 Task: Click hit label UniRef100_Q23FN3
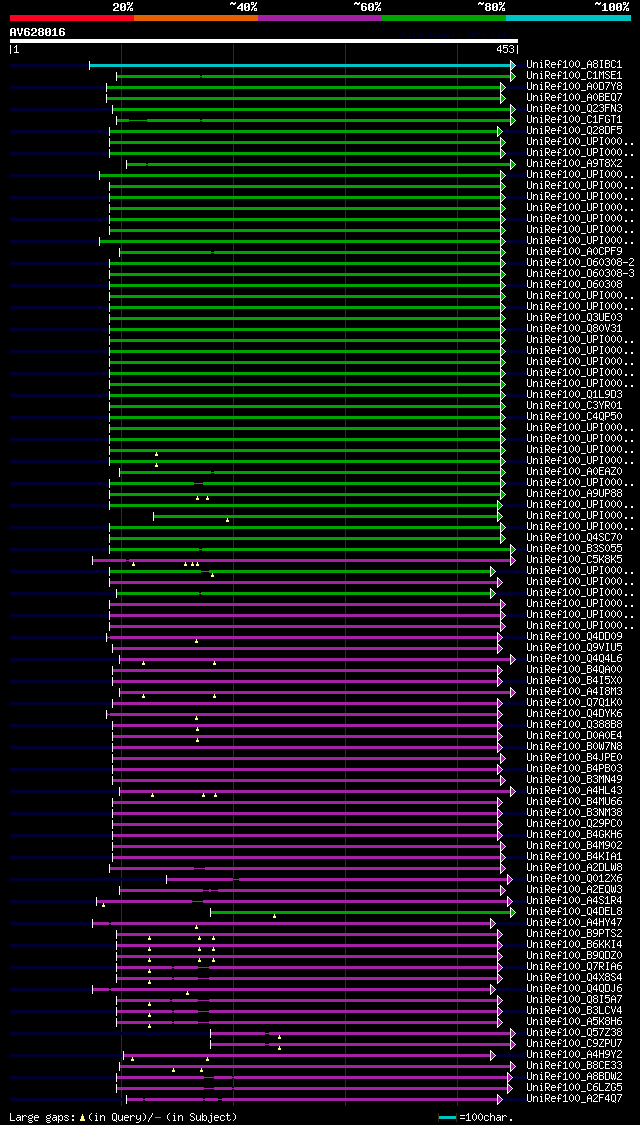pyautogui.click(x=574, y=108)
